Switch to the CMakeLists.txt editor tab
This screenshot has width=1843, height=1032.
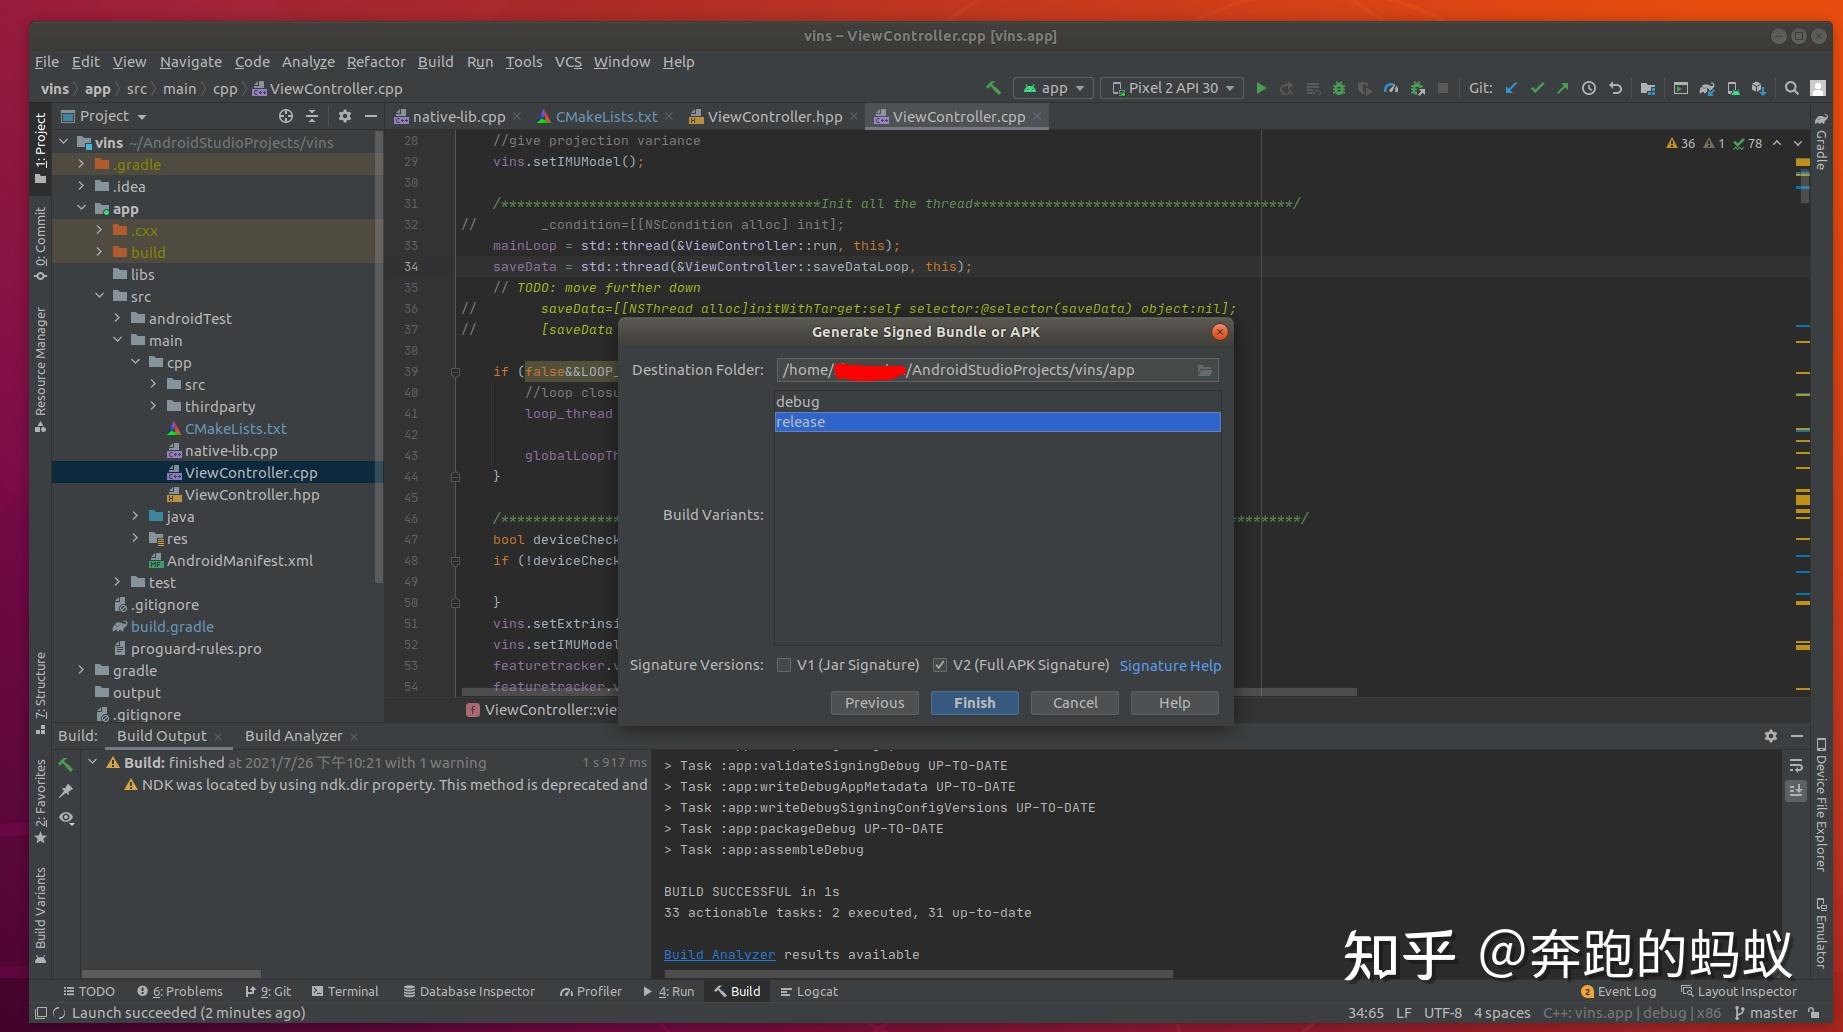pos(606,116)
